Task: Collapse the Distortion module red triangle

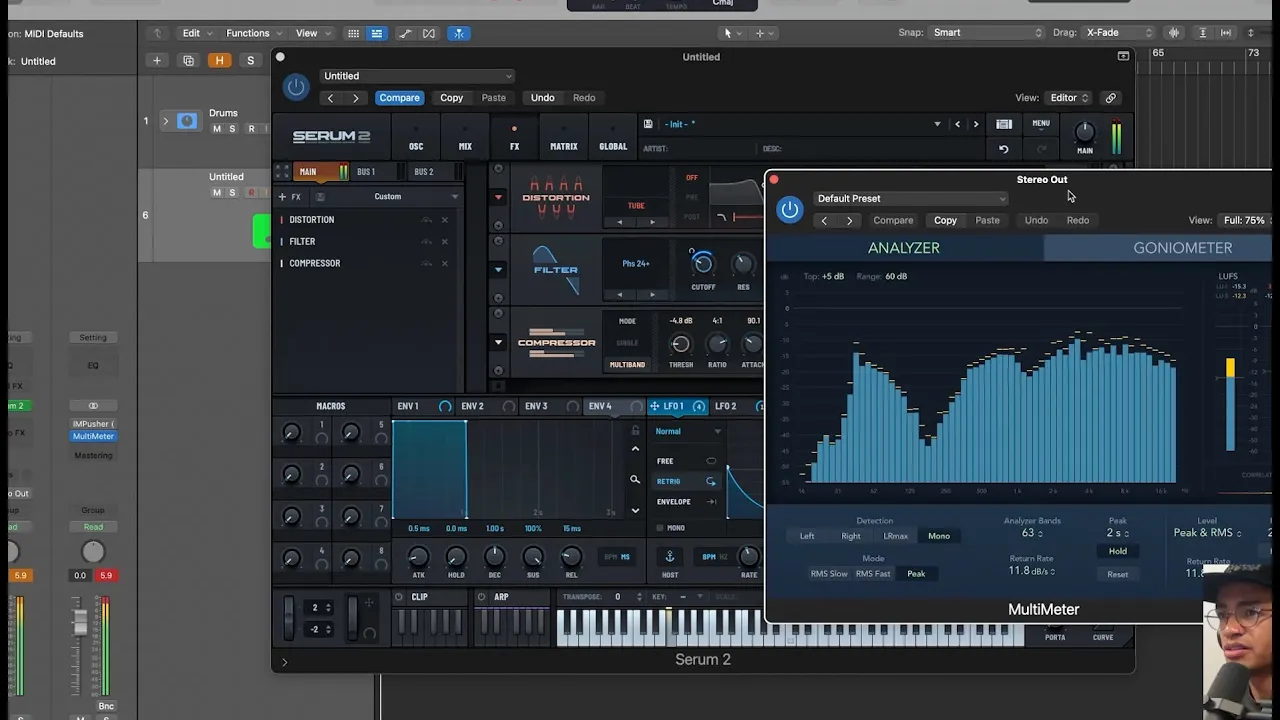Action: click(498, 197)
